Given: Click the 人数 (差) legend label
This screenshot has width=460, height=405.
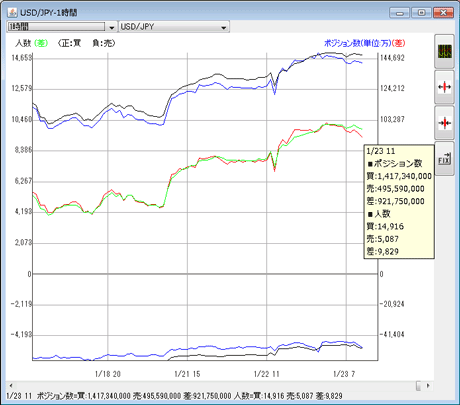Looking at the screenshot, I should coord(32,43).
